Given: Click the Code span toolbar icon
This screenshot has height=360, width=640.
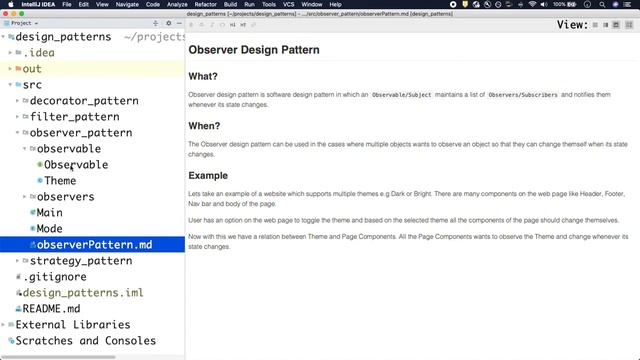Looking at the screenshot, I should click(222, 25).
